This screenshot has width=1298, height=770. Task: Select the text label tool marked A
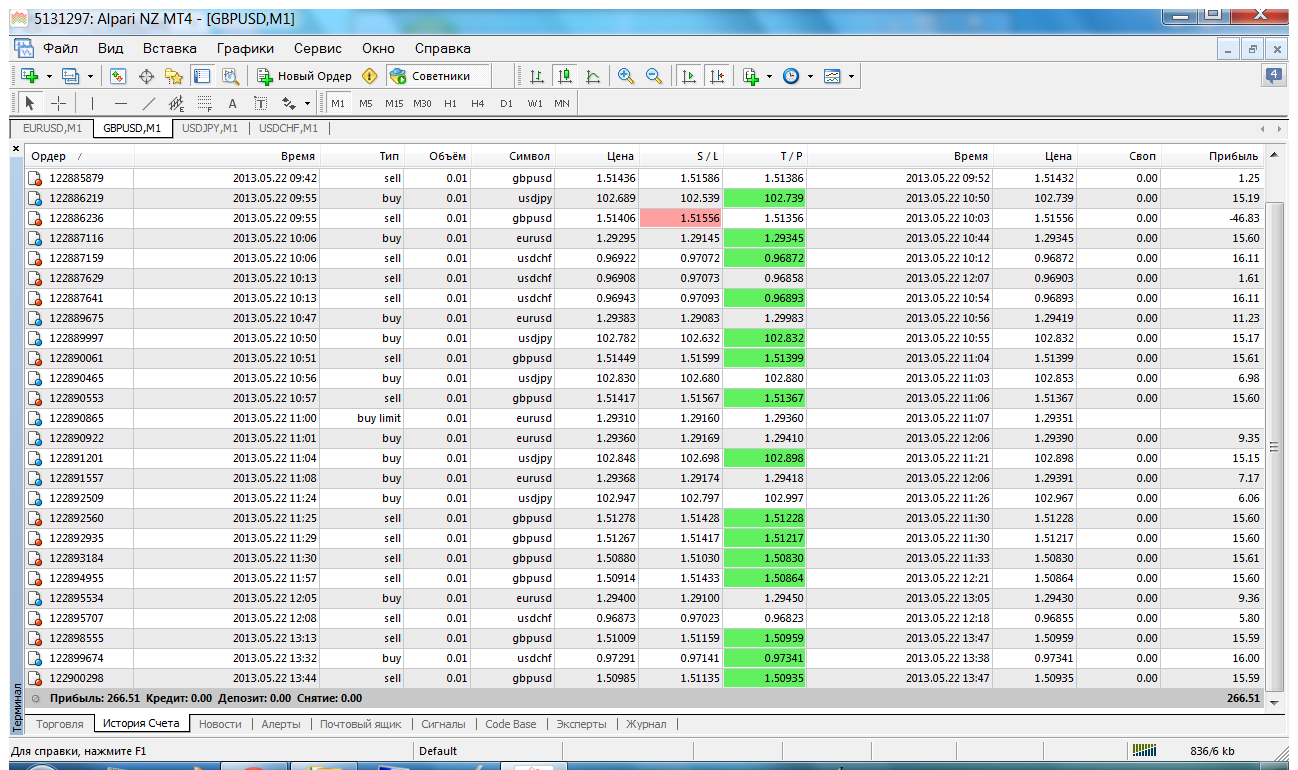[232, 103]
